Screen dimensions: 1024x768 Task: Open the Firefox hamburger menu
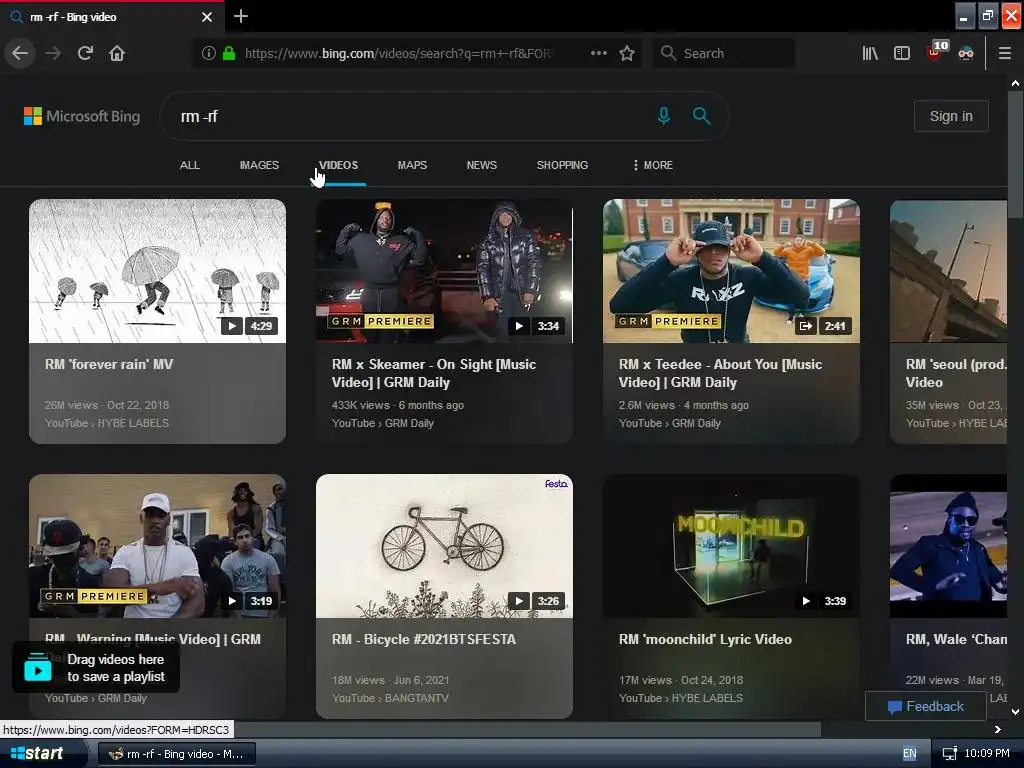click(1005, 53)
